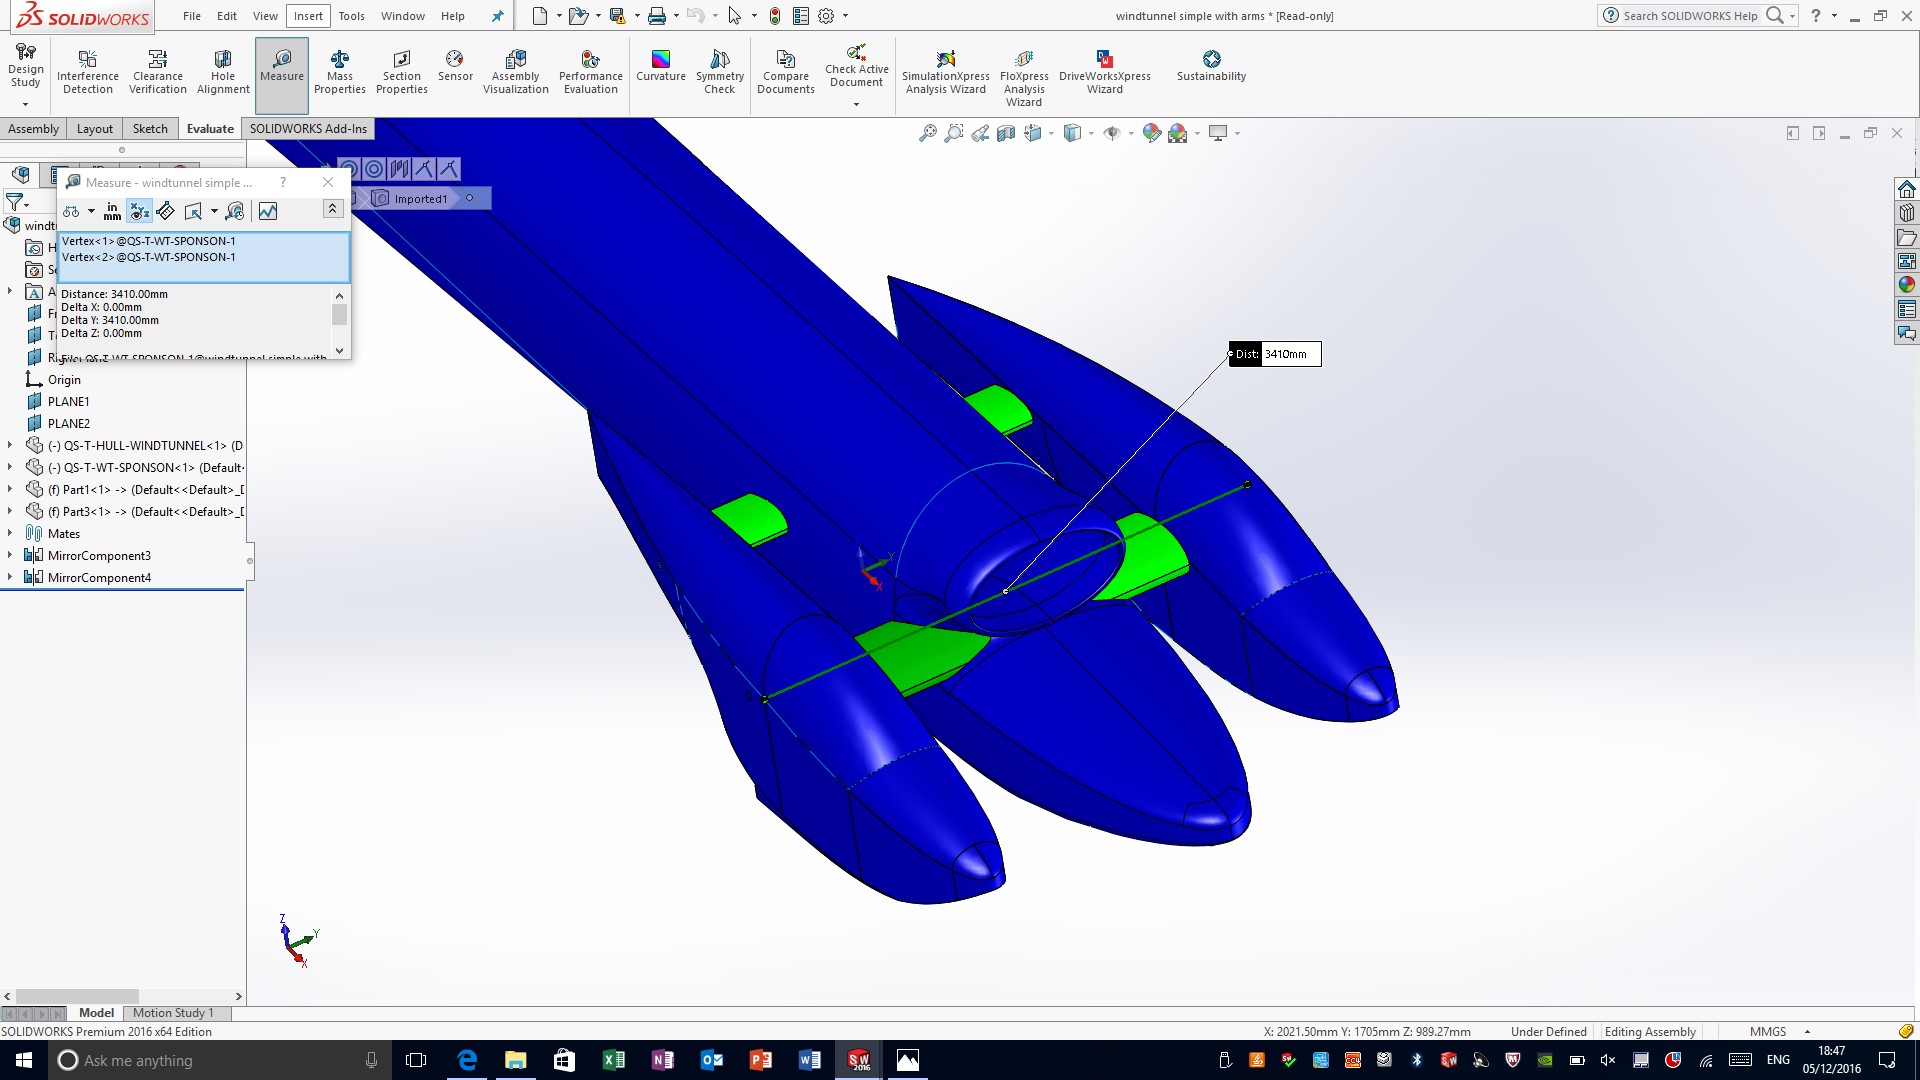Screen dimensions: 1920x1080
Task: Switch to the SOLIDWORKS Add-Ins tab
Action: click(308, 129)
